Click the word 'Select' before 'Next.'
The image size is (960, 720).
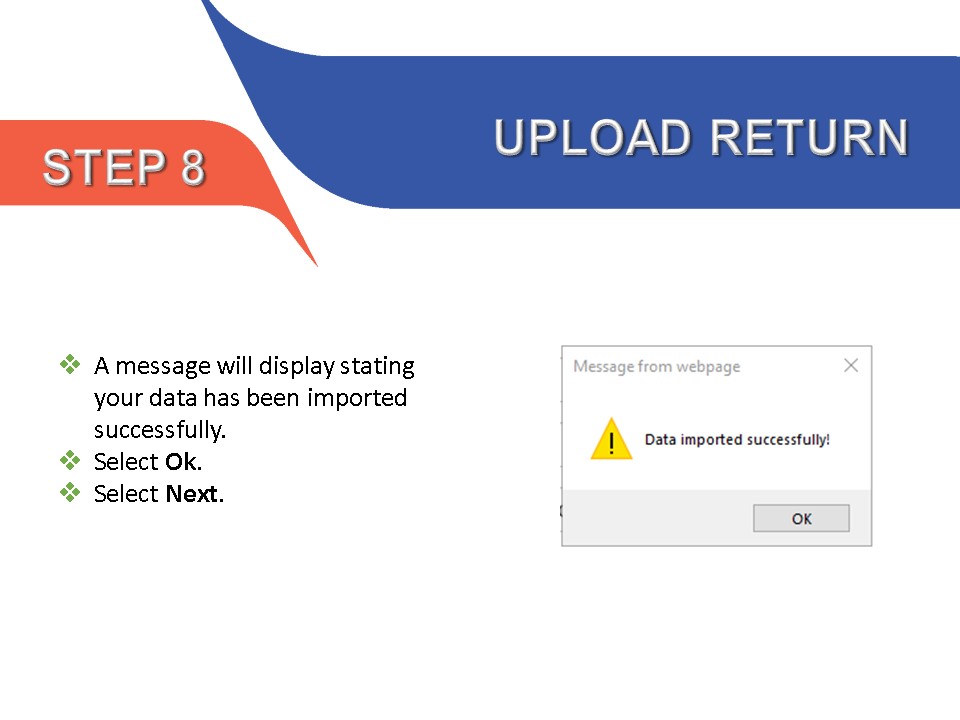(x=126, y=493)
